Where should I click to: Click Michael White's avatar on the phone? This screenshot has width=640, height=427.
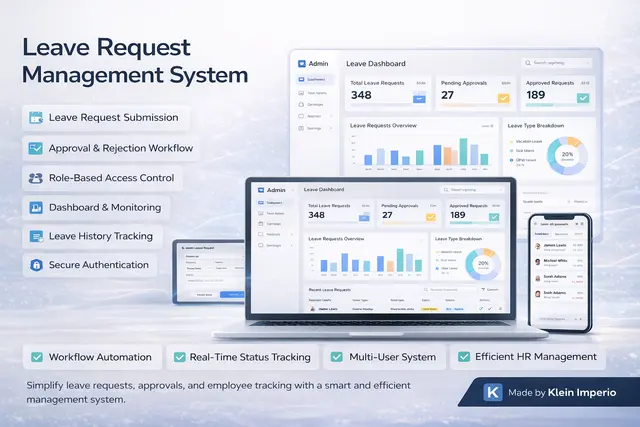tap(538, 262)
